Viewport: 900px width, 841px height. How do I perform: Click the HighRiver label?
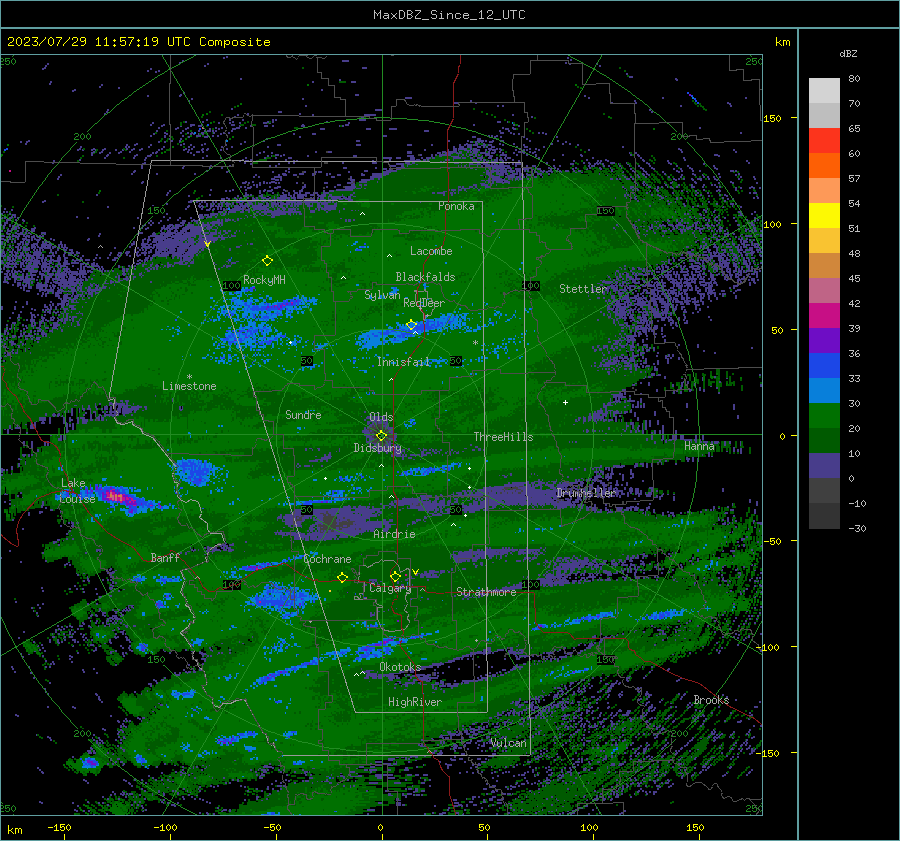[x=415, y=702]
